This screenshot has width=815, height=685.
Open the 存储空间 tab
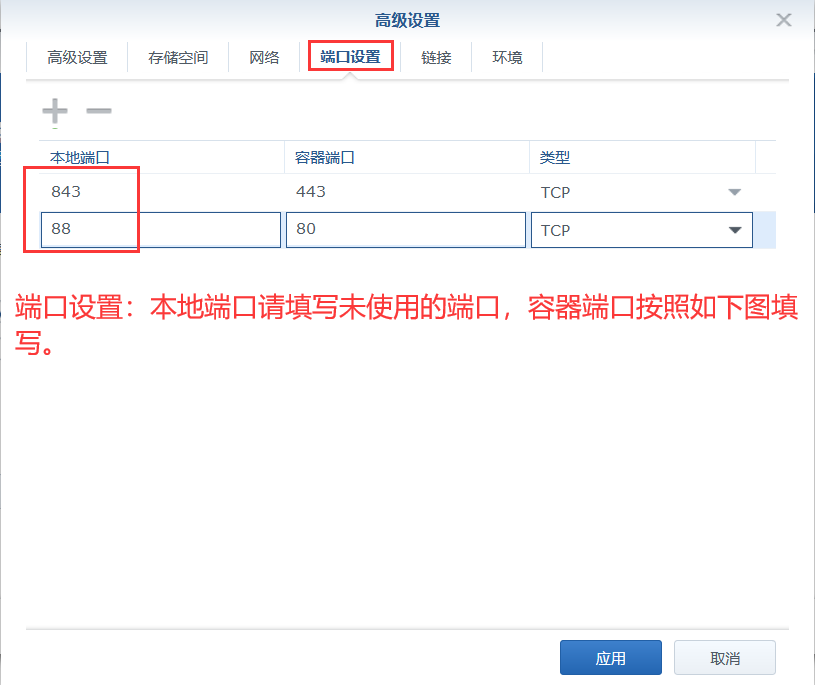(x=178, y=57)
